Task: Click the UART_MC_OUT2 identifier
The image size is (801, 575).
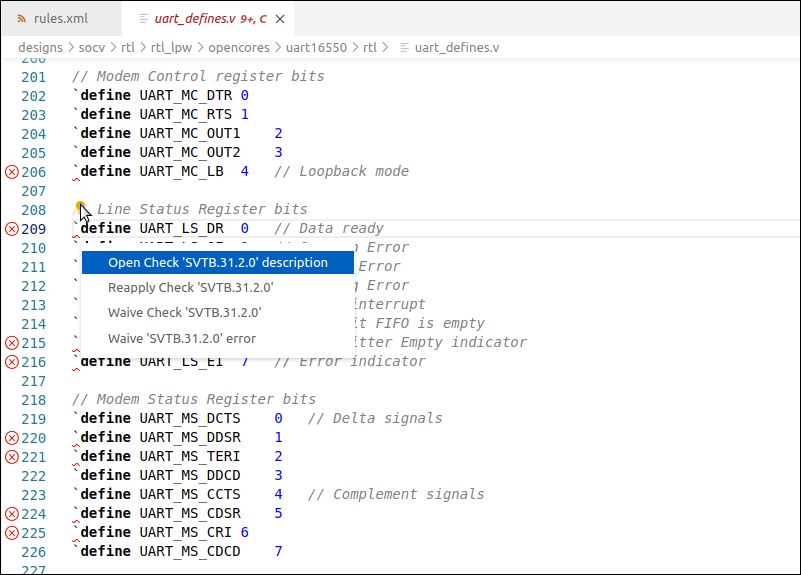Action: (x=190, y=152)
